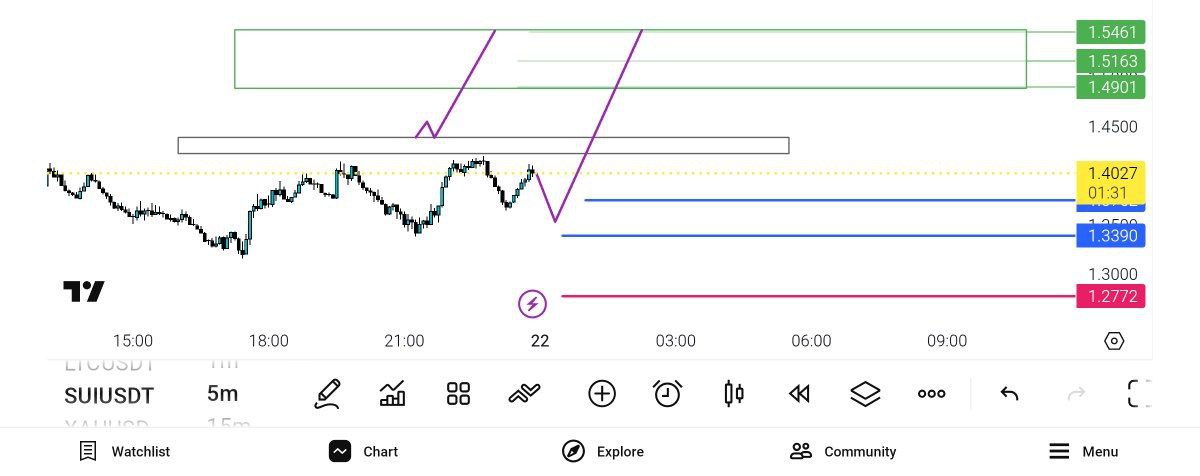Switch to the Watchlist tab

coord(124,451)
